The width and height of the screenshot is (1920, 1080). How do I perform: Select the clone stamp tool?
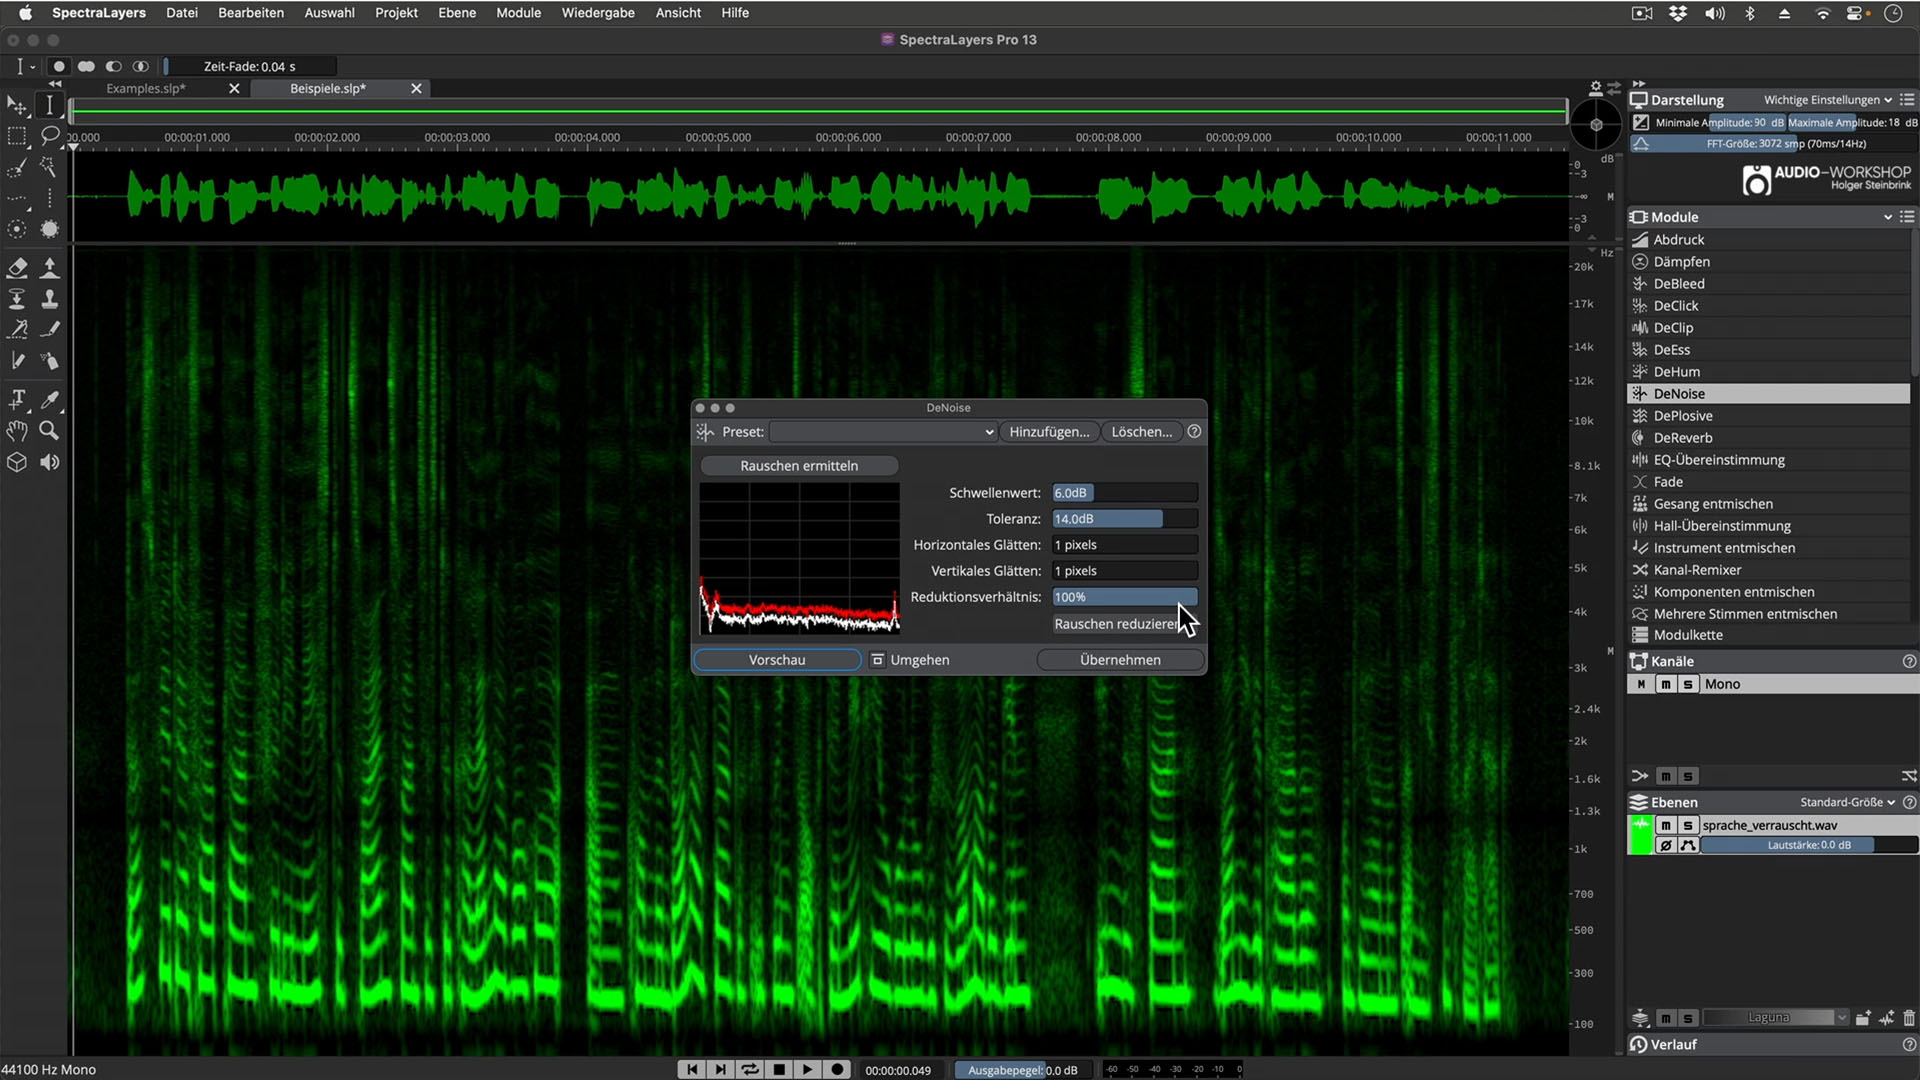coord(49,299)
